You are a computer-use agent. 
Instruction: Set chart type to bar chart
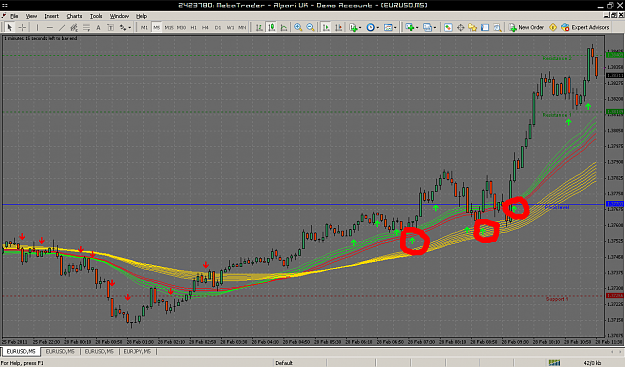coord(259,27)
